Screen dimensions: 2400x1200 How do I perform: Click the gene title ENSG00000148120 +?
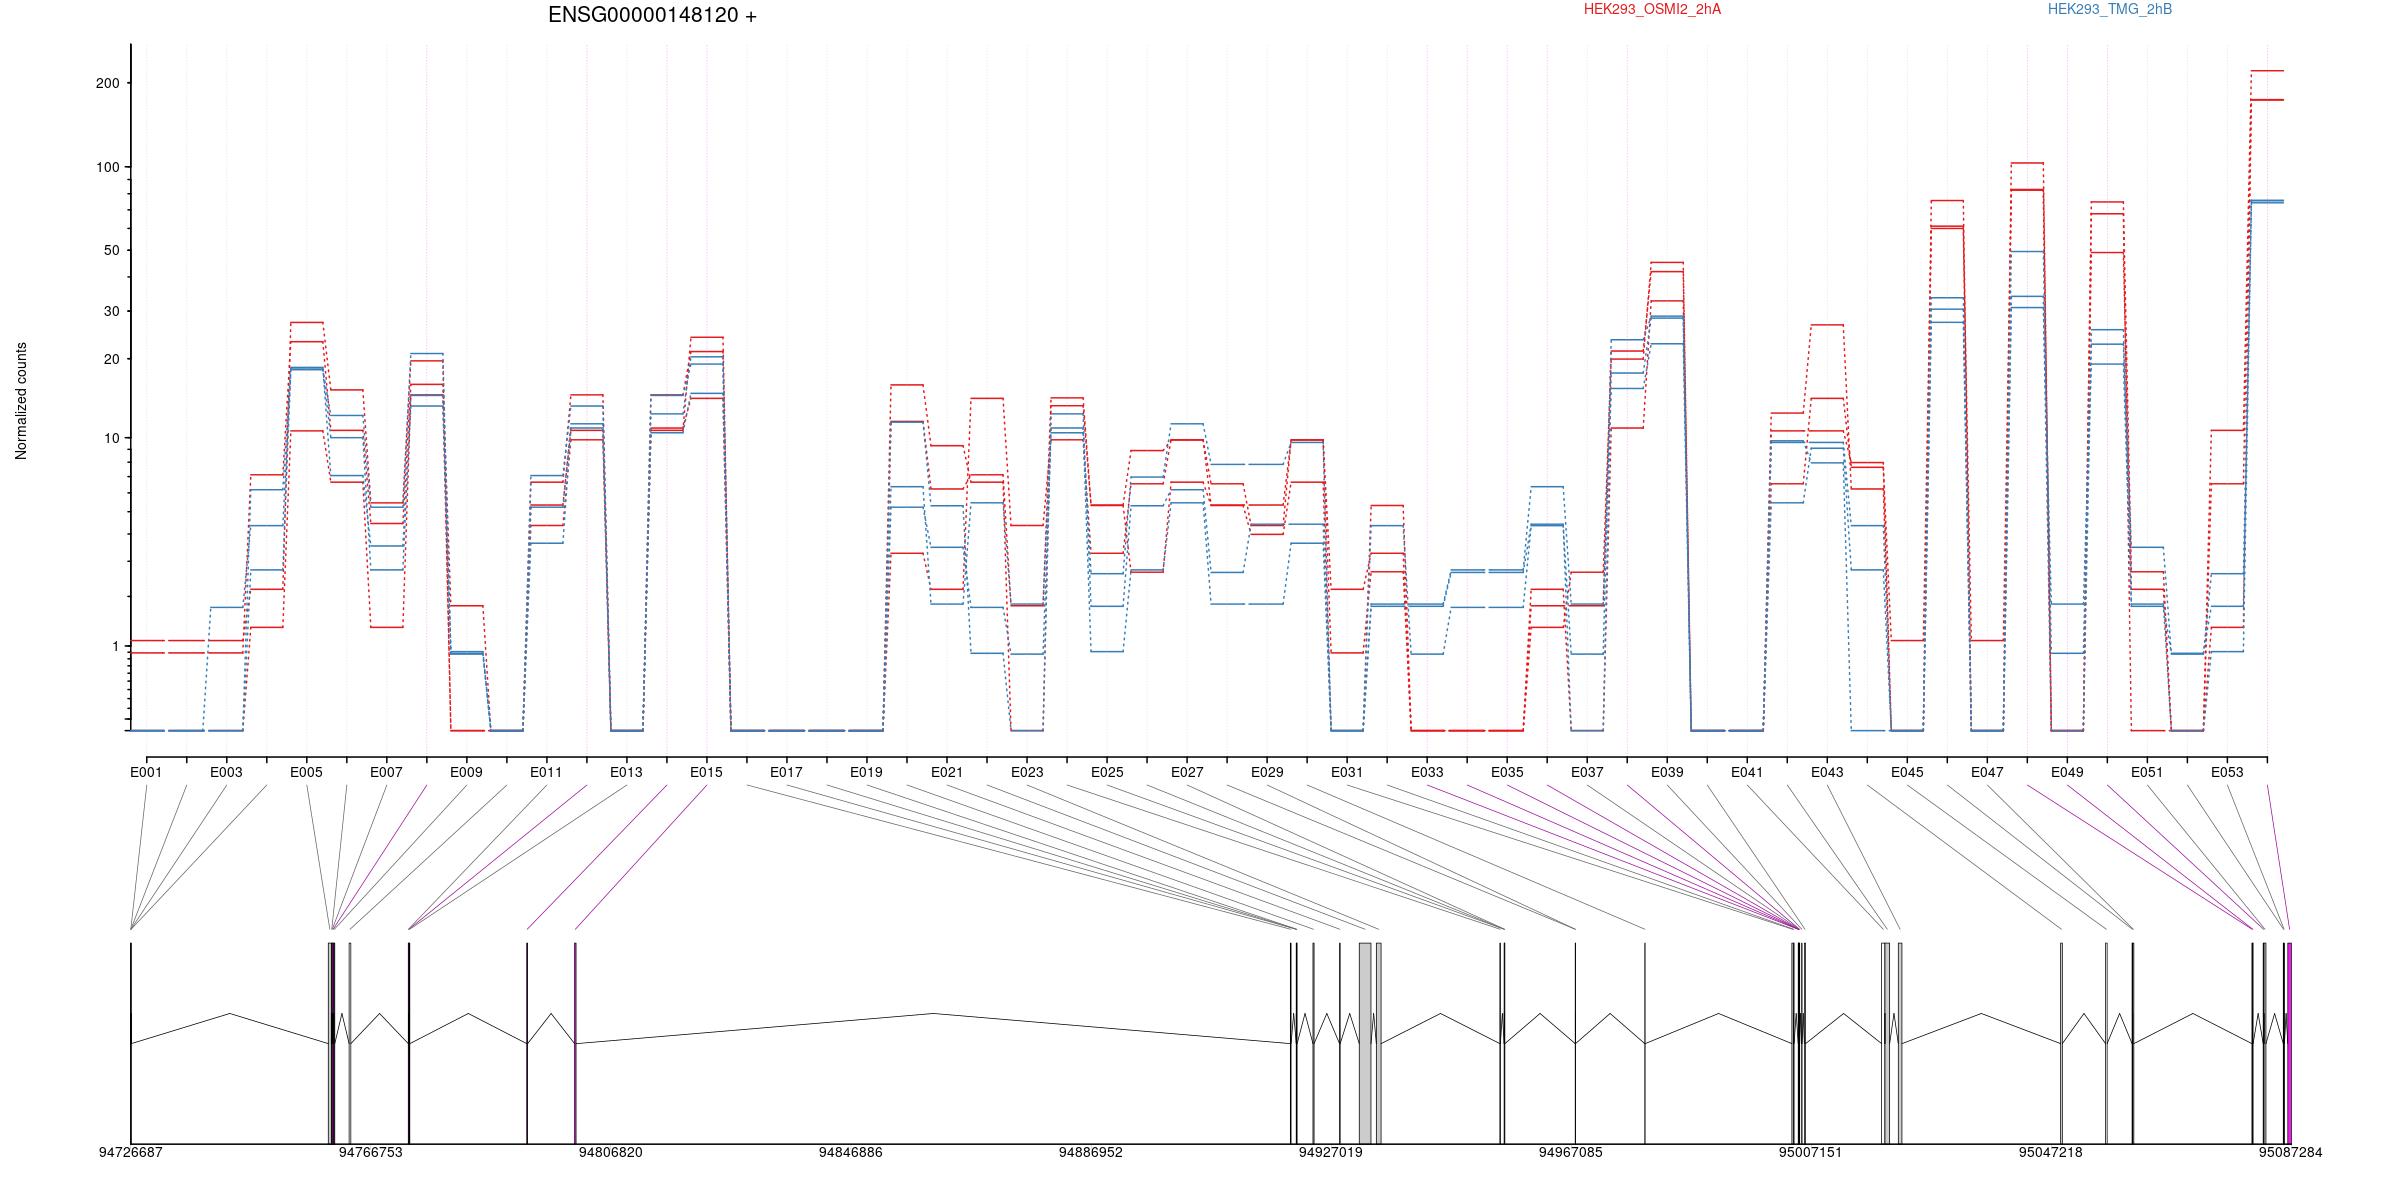(x=652, y=15)
